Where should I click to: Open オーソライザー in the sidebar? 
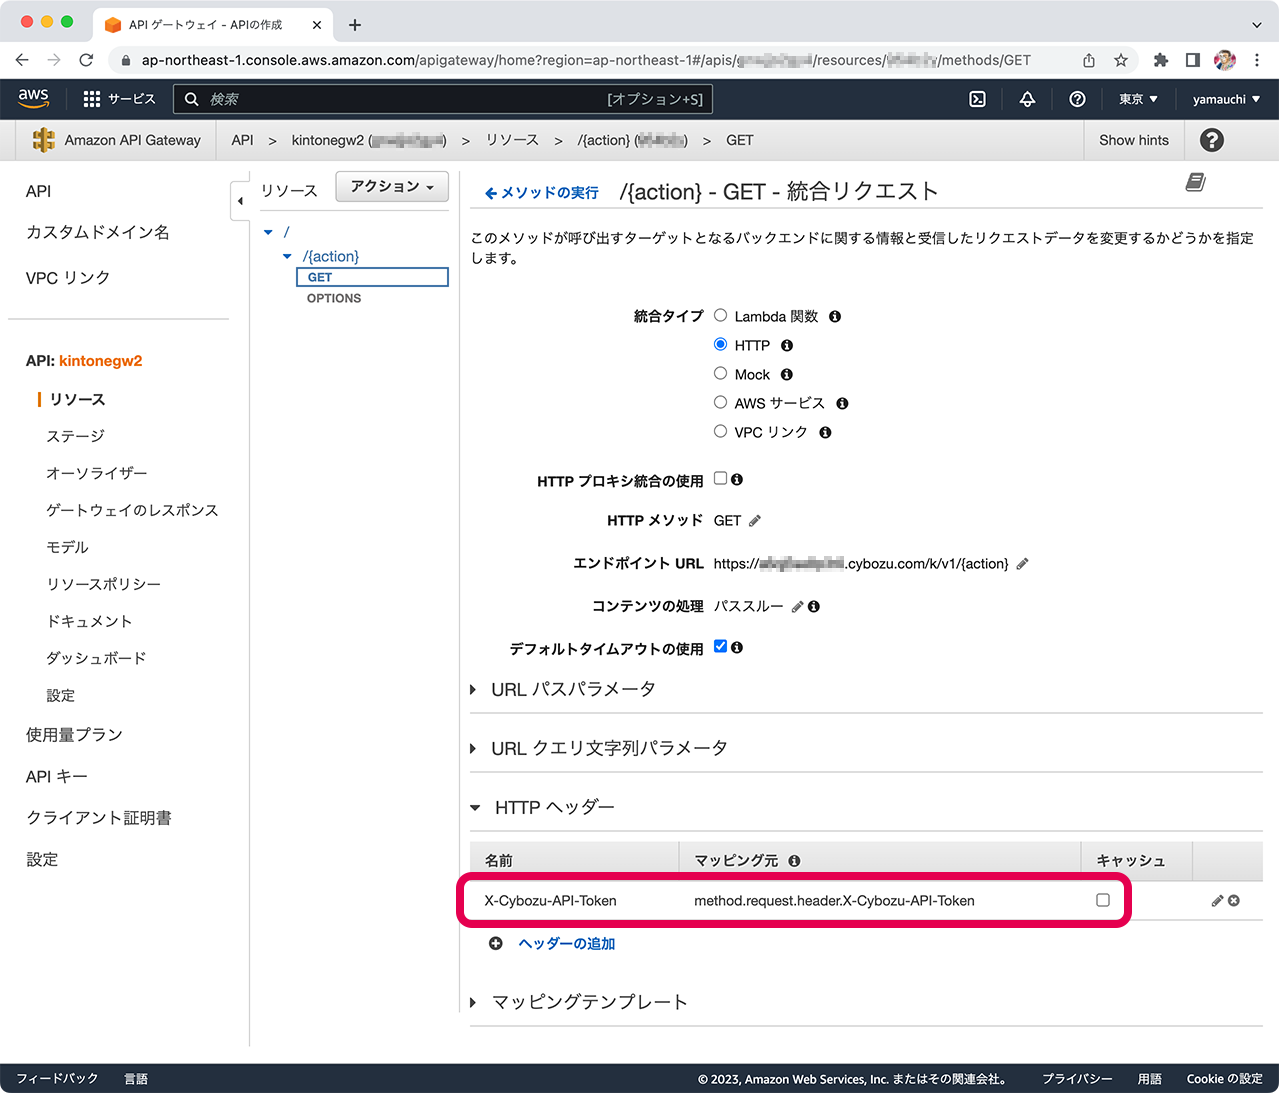coord(97,474)
